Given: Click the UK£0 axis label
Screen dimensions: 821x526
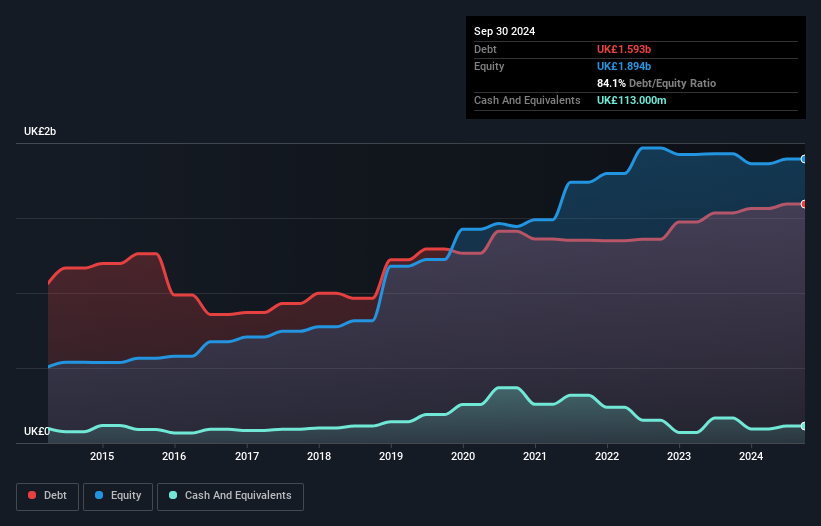Looking at the screenshot, I should [37, 431].
